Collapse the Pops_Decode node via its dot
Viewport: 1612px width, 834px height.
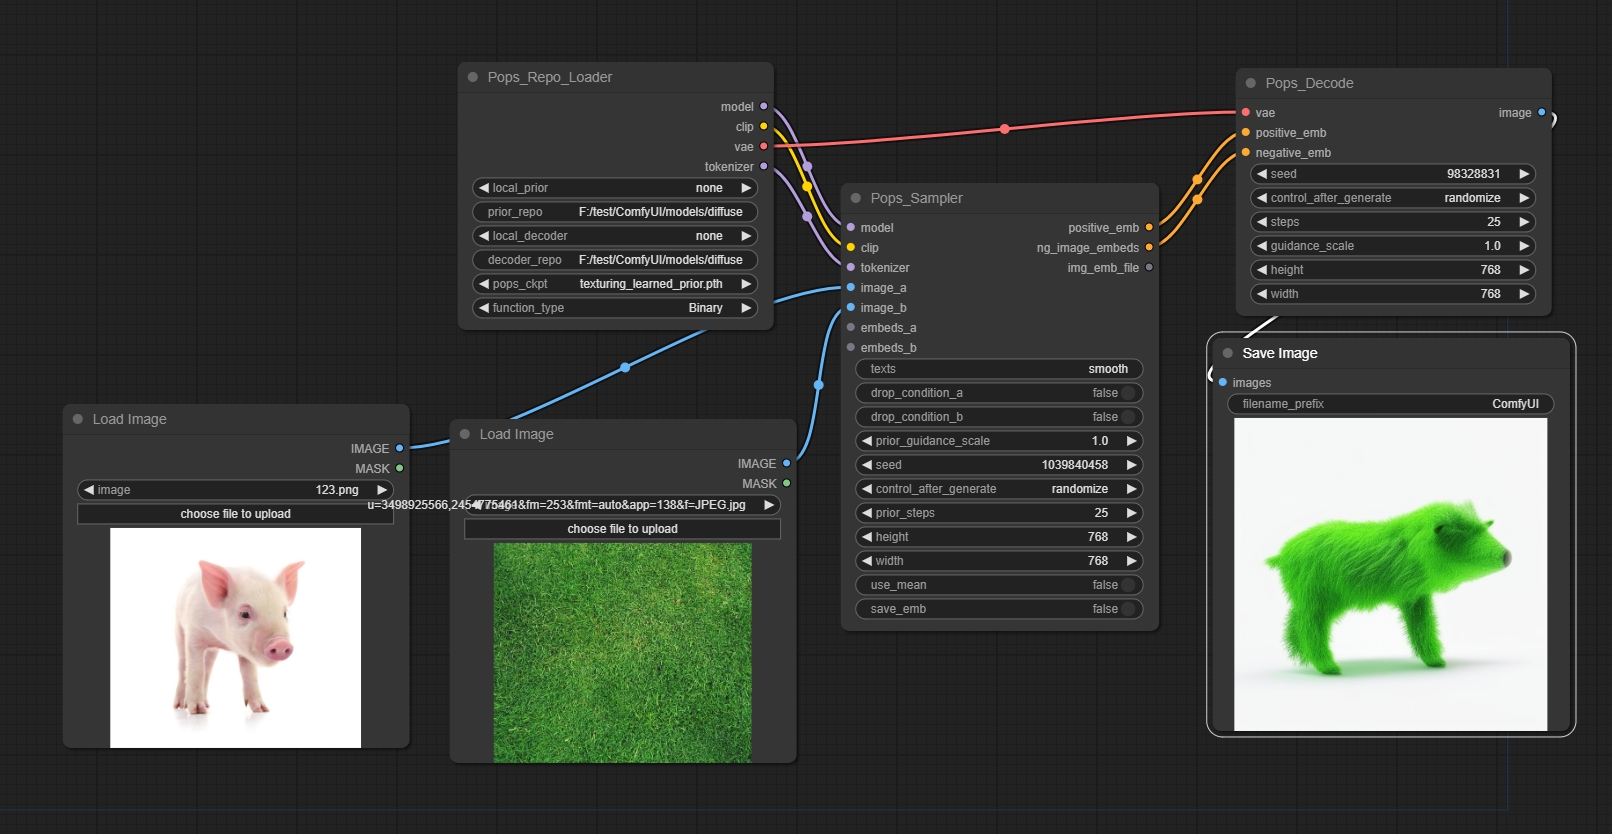point(1251,83)
